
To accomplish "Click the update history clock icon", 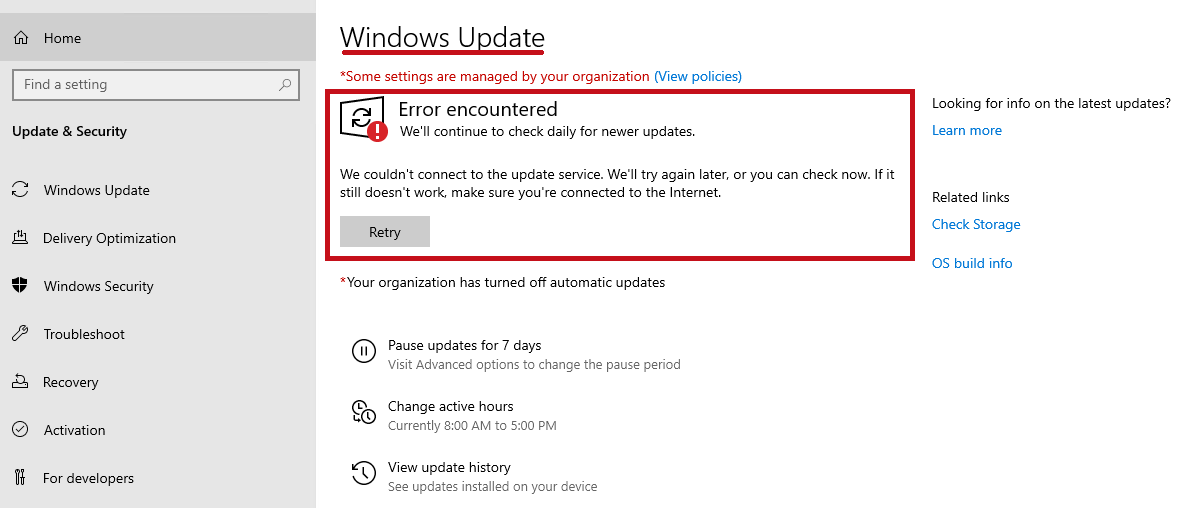I will tap(363, 473).
